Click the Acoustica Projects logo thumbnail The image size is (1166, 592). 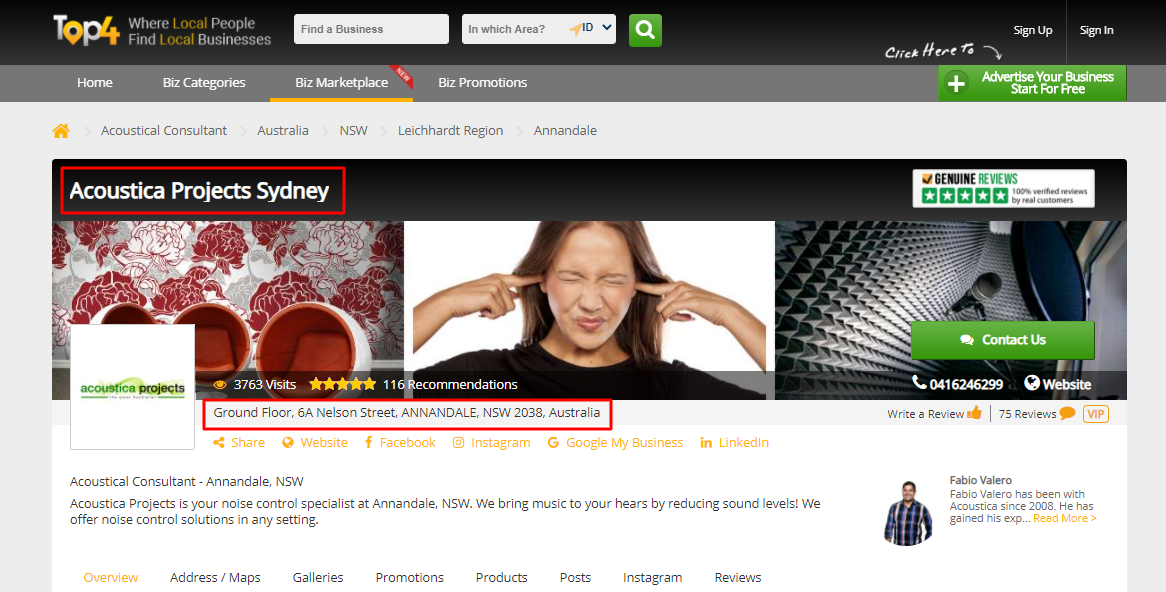tap(132, 387)
